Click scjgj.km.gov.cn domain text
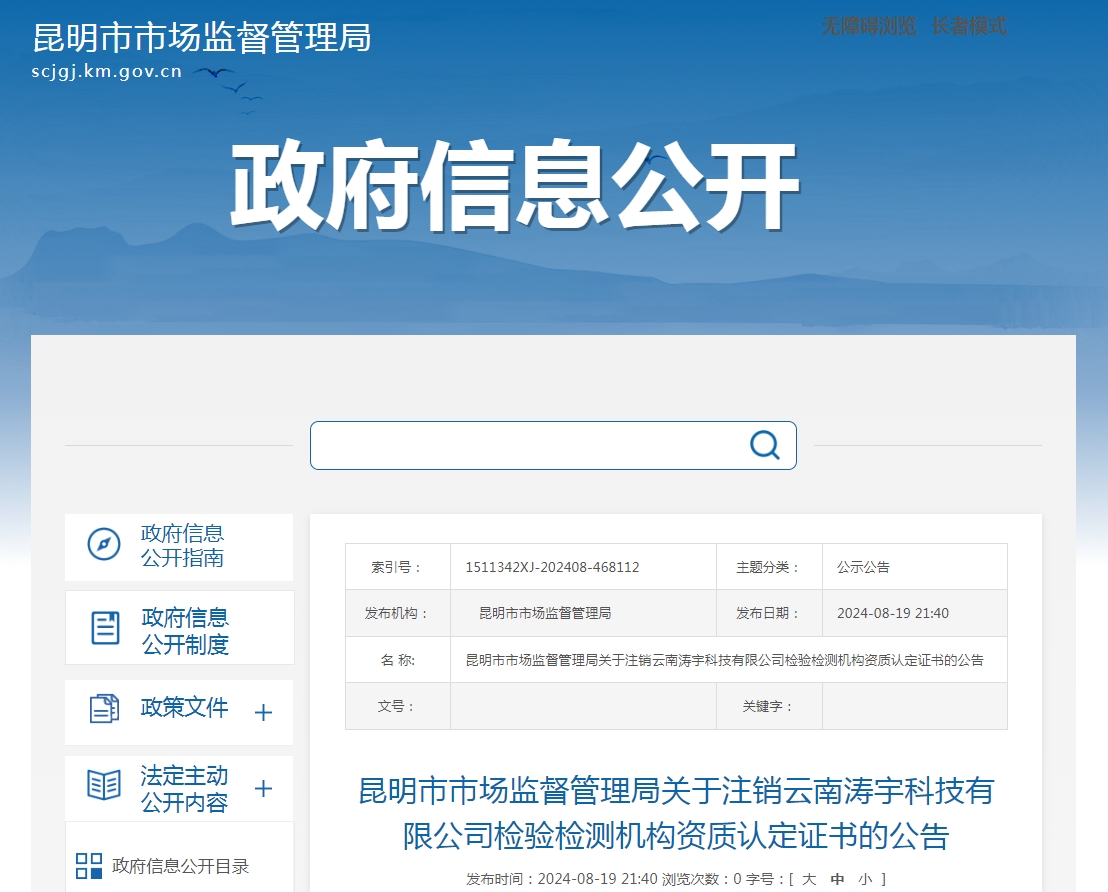 pyautogui.click(x=107, y=71)
